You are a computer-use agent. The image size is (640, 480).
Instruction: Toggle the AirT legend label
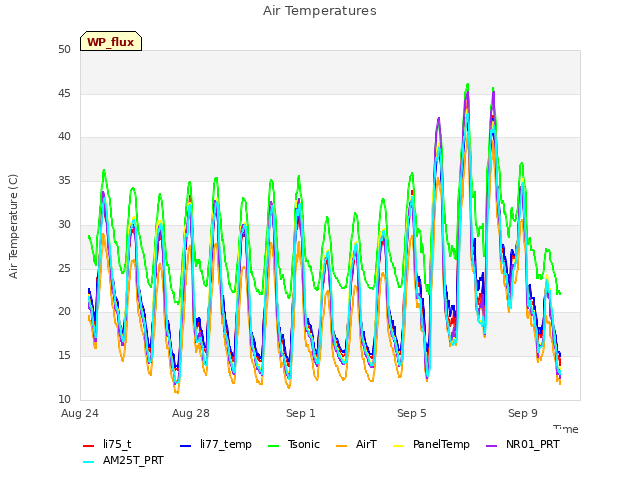pyautogui.click(x=366, y=444)
